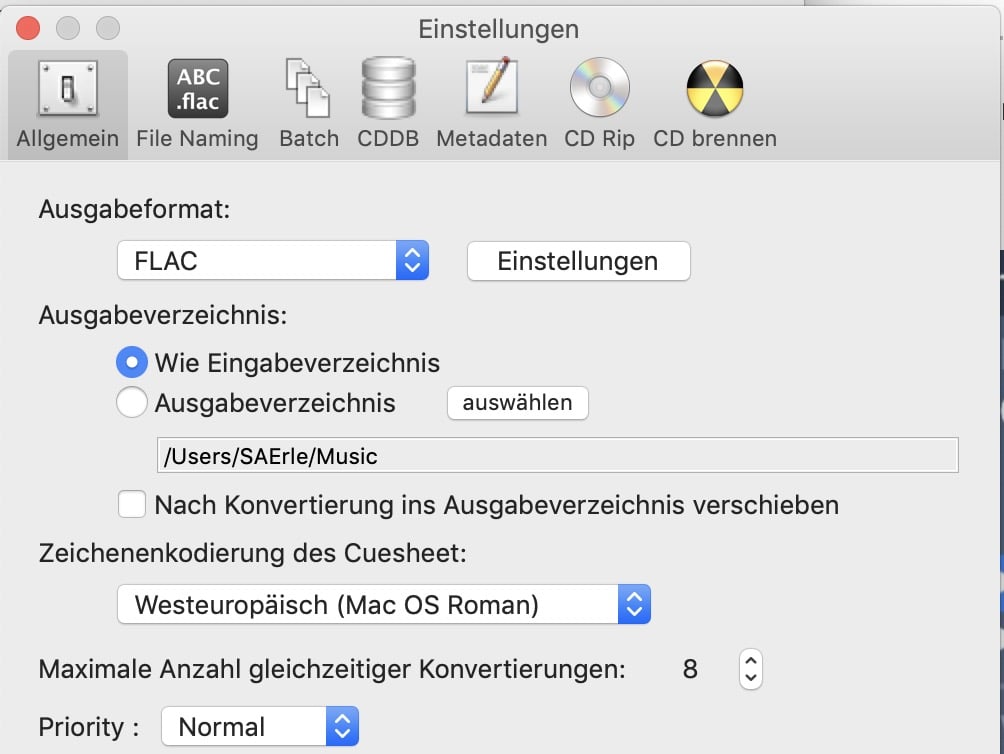
Task: Open the Allgemein switch icon tab
Action: tap(68, 88)
